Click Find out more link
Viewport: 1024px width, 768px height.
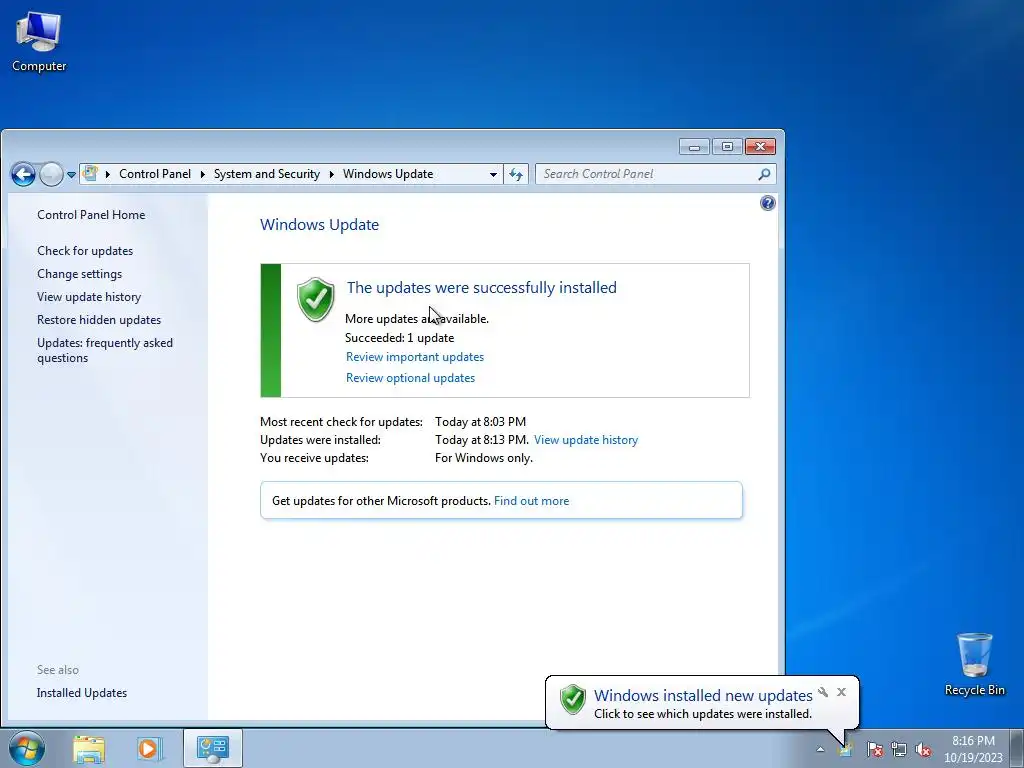tap(531, 501)
